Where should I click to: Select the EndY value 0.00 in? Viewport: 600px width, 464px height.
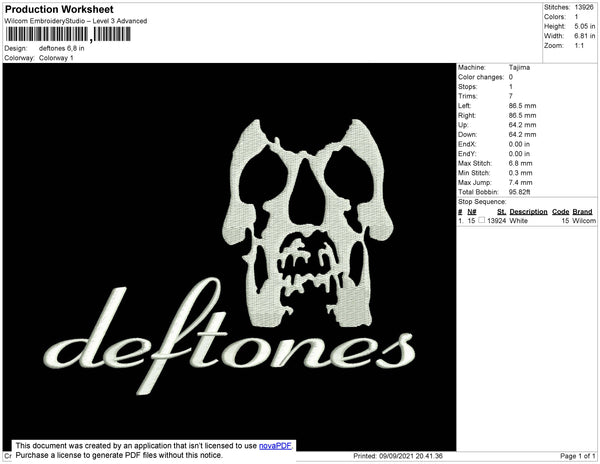click(519, 154)
